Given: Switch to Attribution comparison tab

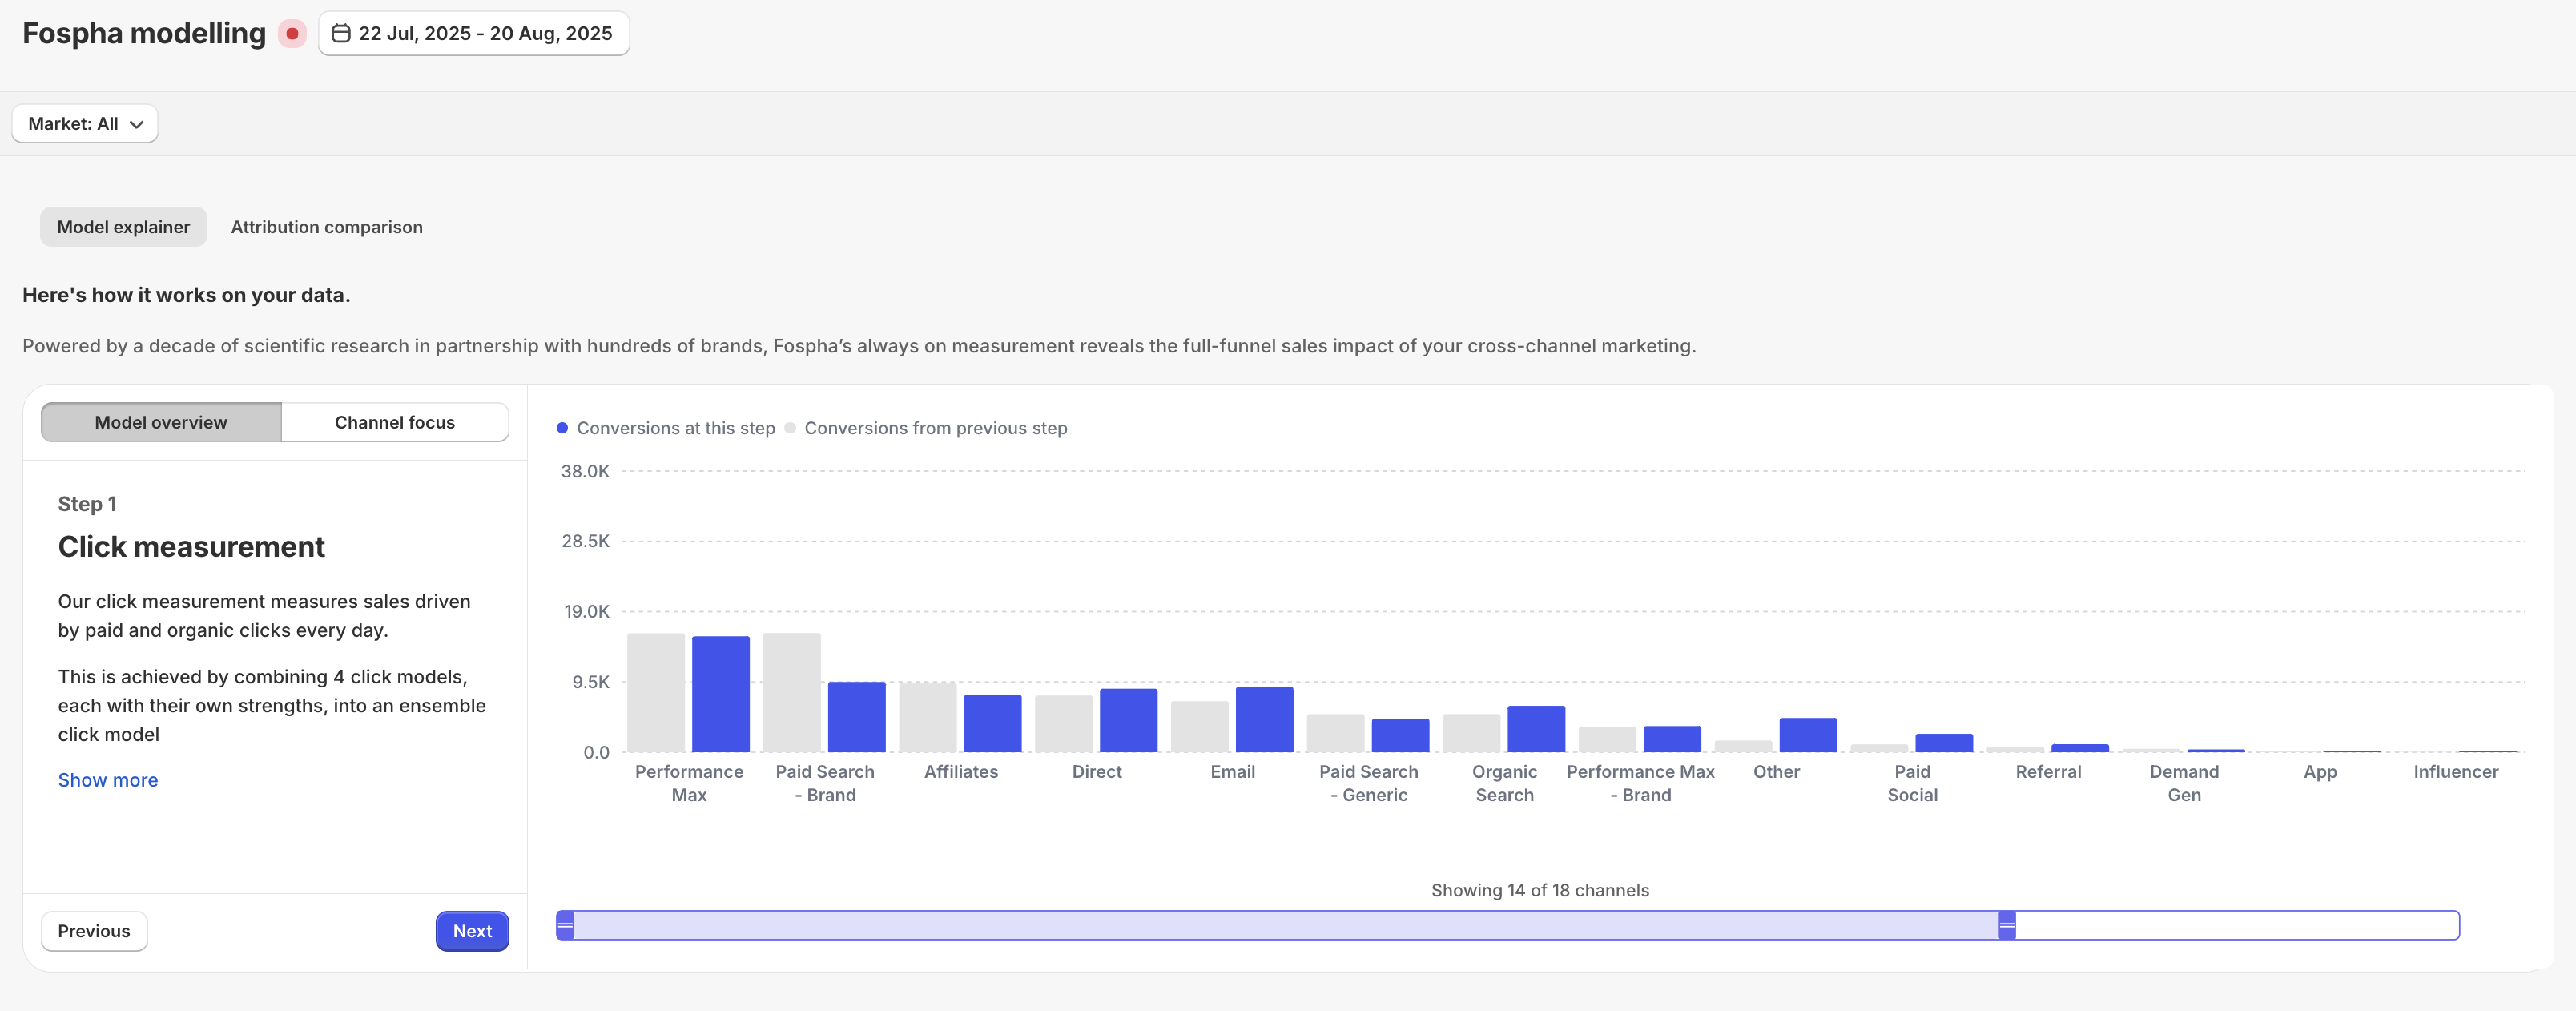Looking at the screenshot, I should click(x=326, y=227).
